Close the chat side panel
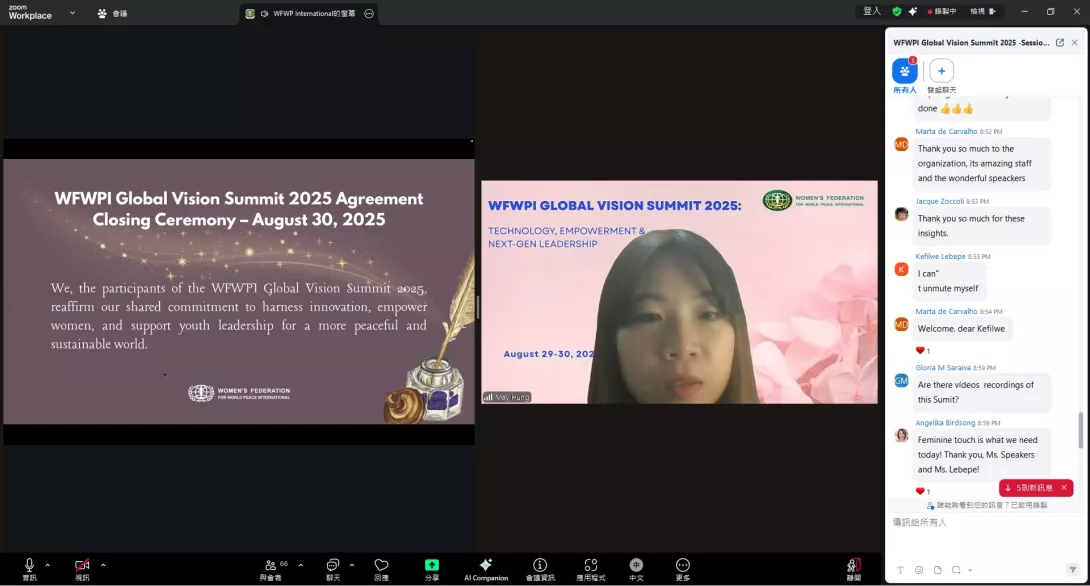 click(x=1075, y=42)
